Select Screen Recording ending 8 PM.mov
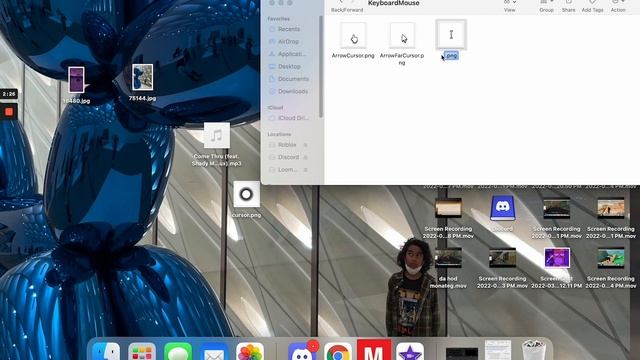640x360 pixels. click(x=448, y=208)
